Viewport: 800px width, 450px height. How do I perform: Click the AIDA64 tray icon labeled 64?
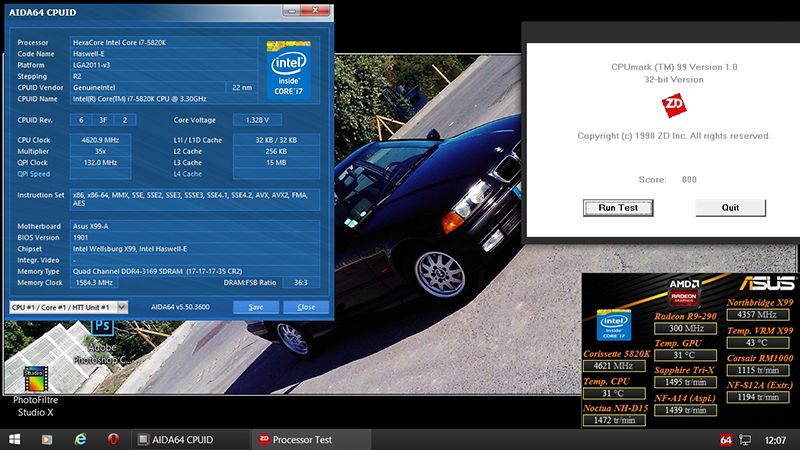click(x=726, y=440)
